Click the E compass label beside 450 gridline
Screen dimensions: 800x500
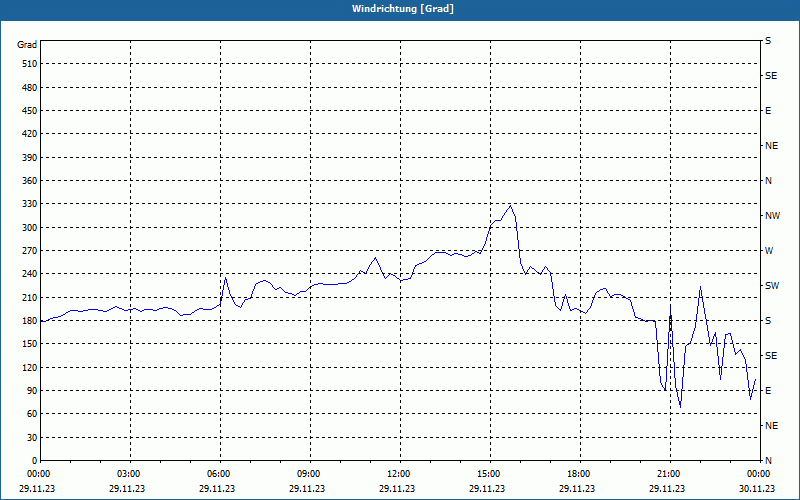coord(768,111)
